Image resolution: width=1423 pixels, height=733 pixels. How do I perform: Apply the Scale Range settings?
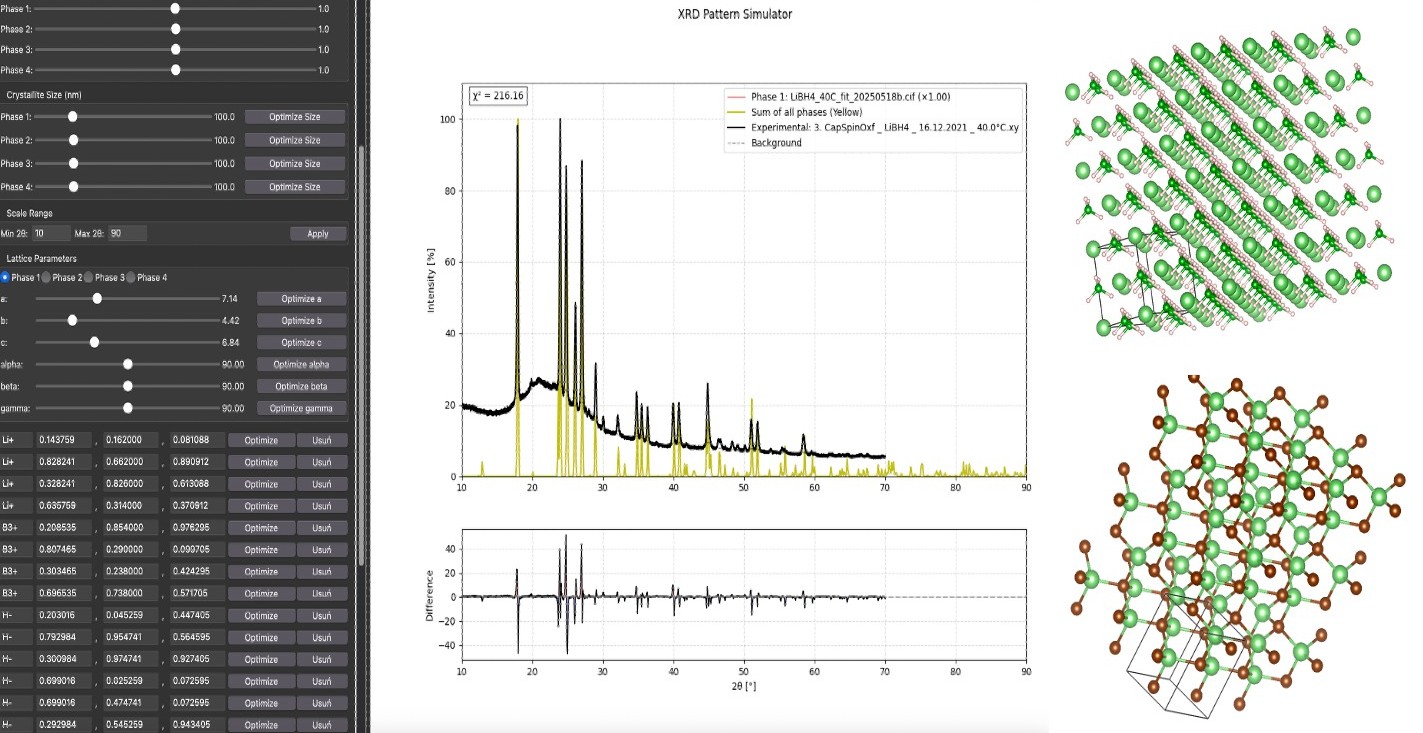coord(318,234)
